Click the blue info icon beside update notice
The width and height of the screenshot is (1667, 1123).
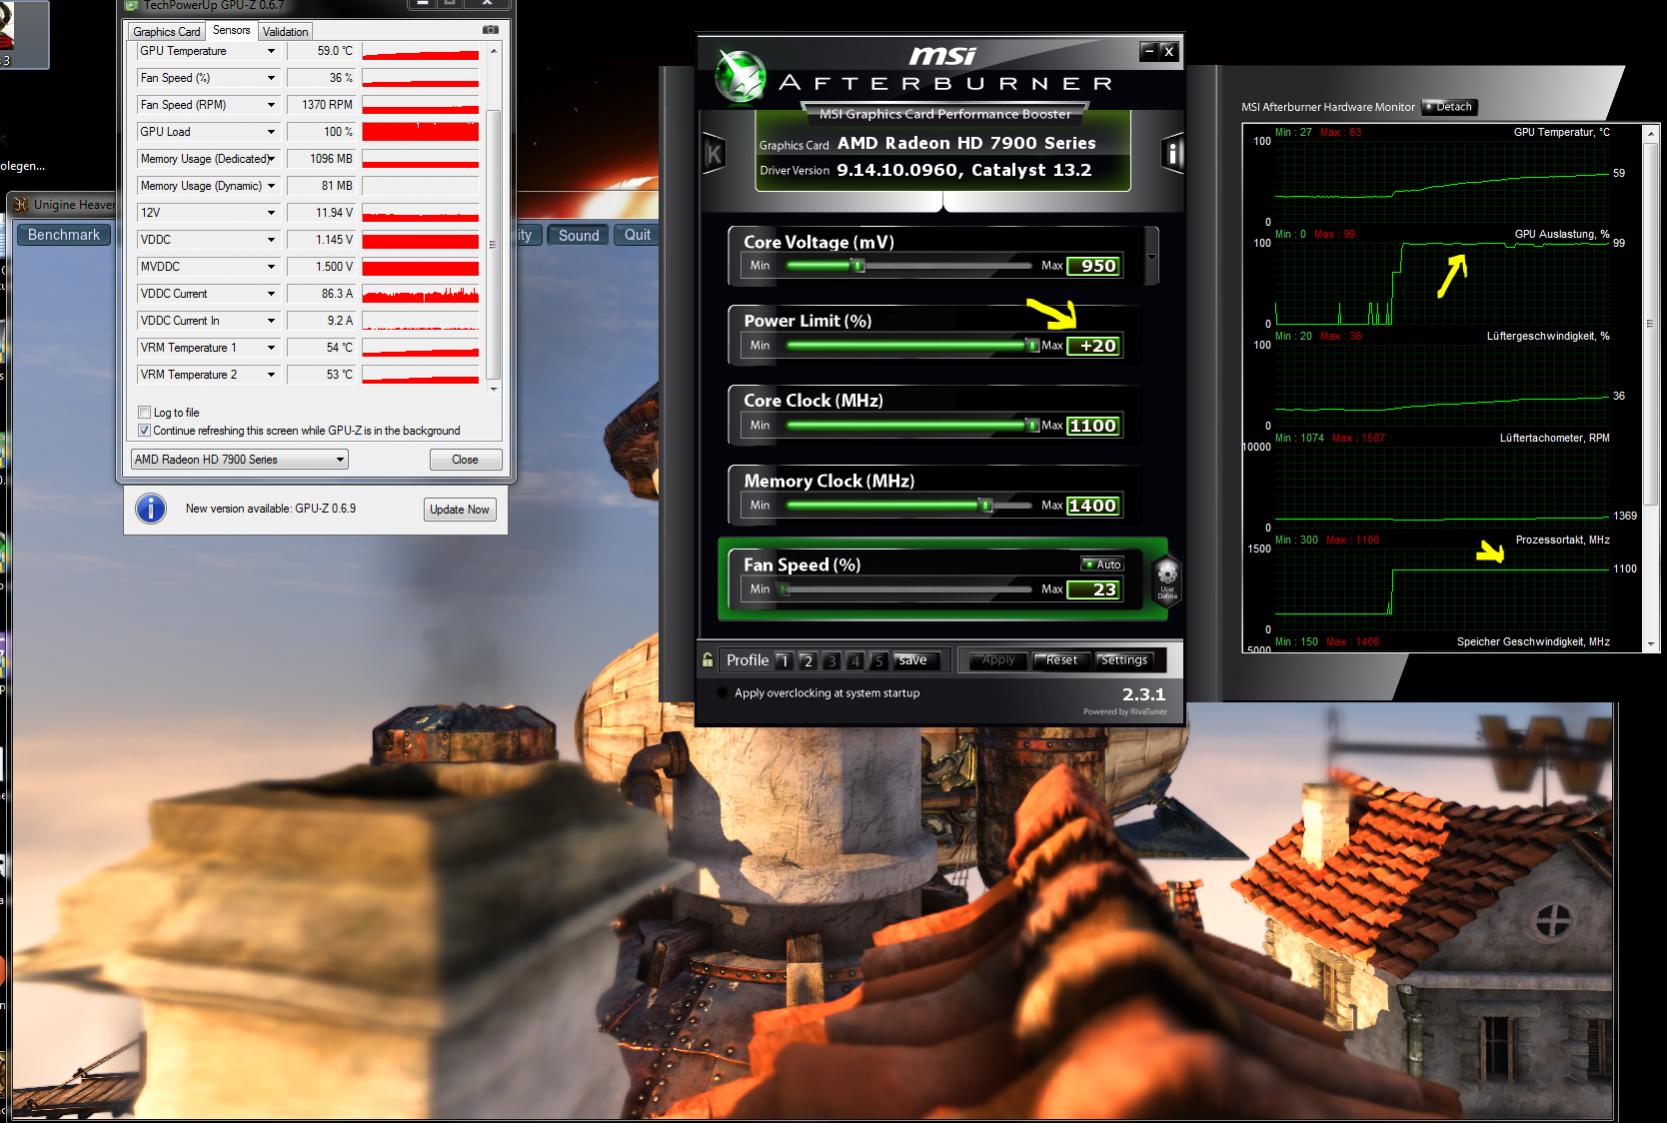click(151, 508)
